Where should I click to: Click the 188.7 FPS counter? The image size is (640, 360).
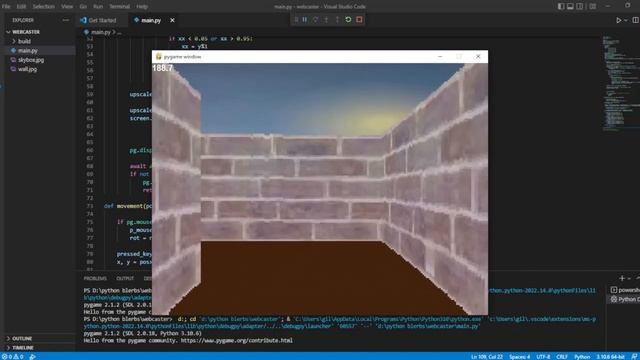(x=162, y=68)
